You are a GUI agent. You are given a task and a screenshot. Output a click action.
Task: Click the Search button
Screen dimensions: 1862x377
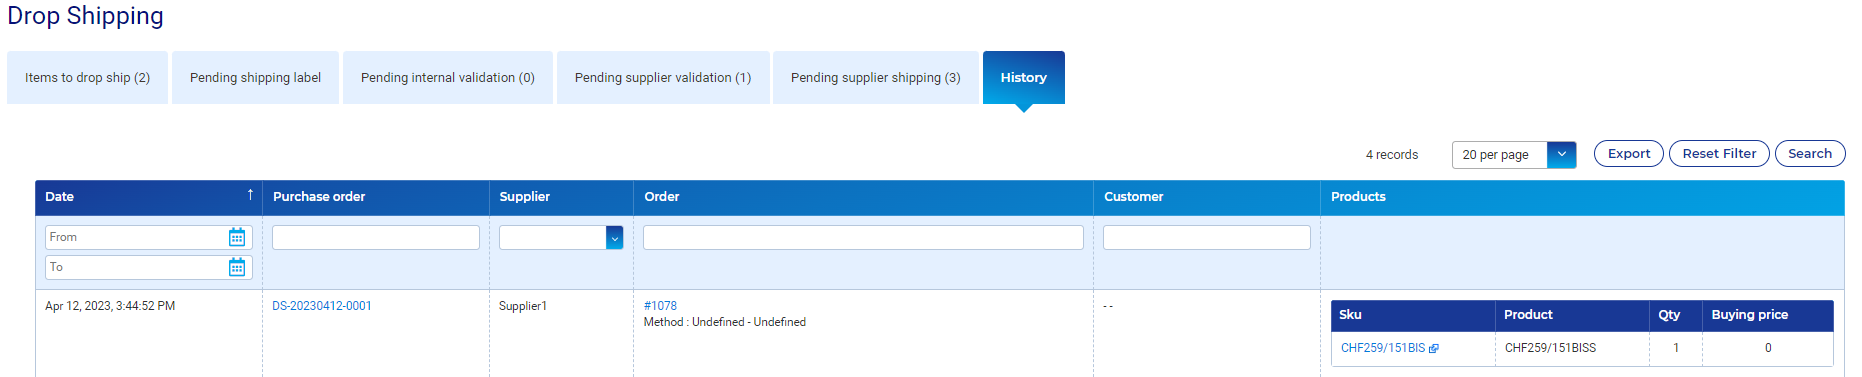click(x=1810, y=153)
